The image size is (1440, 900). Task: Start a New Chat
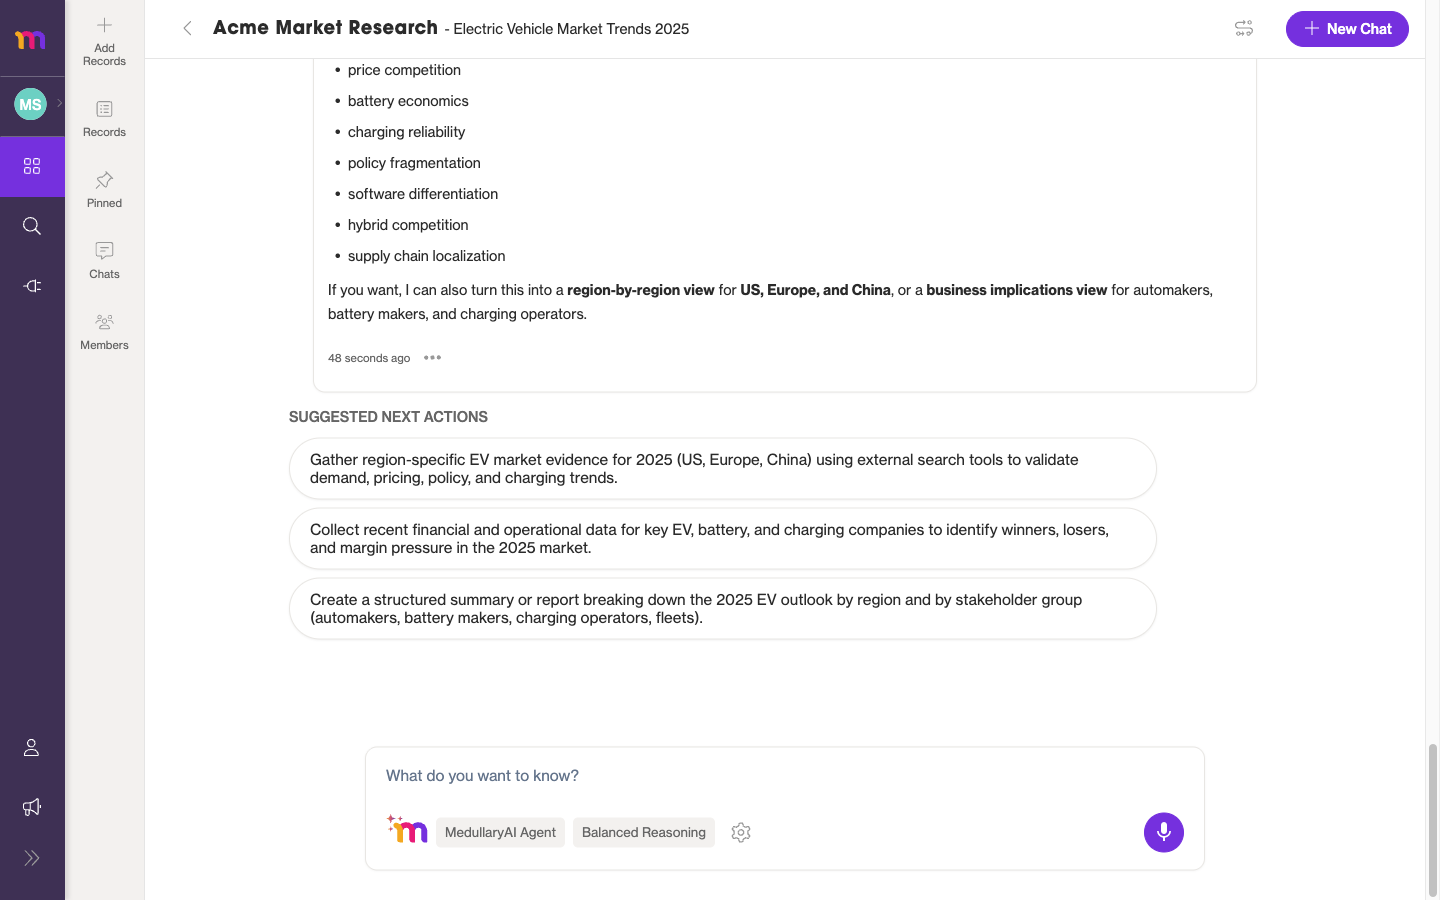pyautogui.click(x=1347, y=29)
